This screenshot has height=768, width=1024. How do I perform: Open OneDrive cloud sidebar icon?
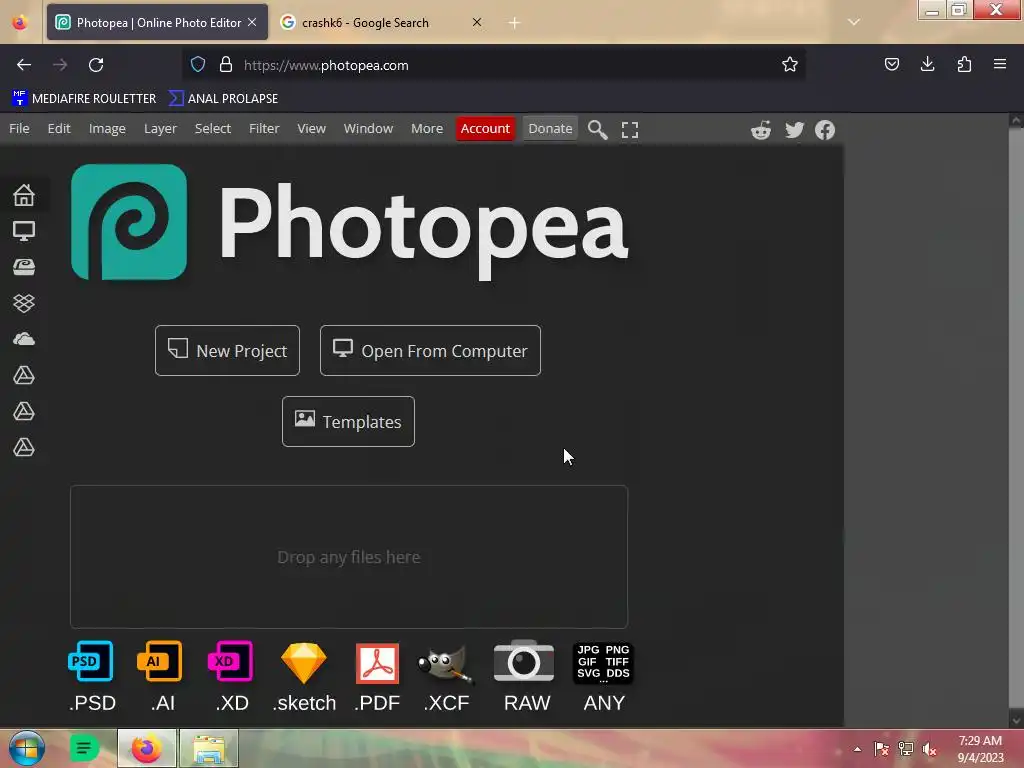(x=24, y=338)
